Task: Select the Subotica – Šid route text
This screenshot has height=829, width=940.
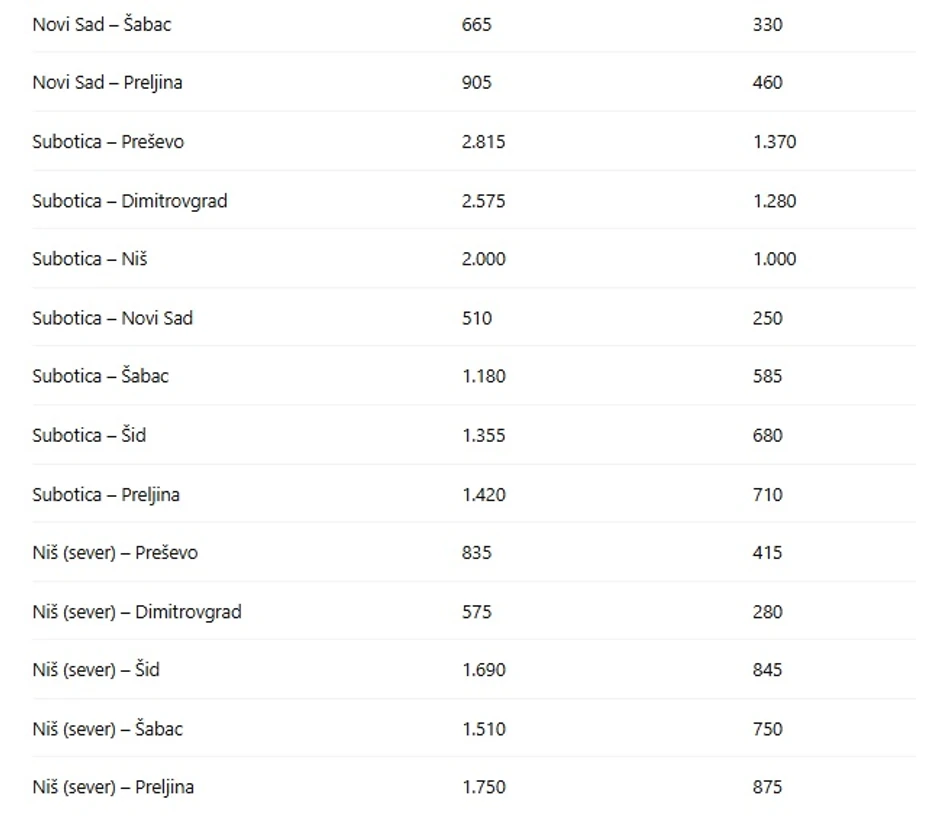Action: tap(89, 435)
